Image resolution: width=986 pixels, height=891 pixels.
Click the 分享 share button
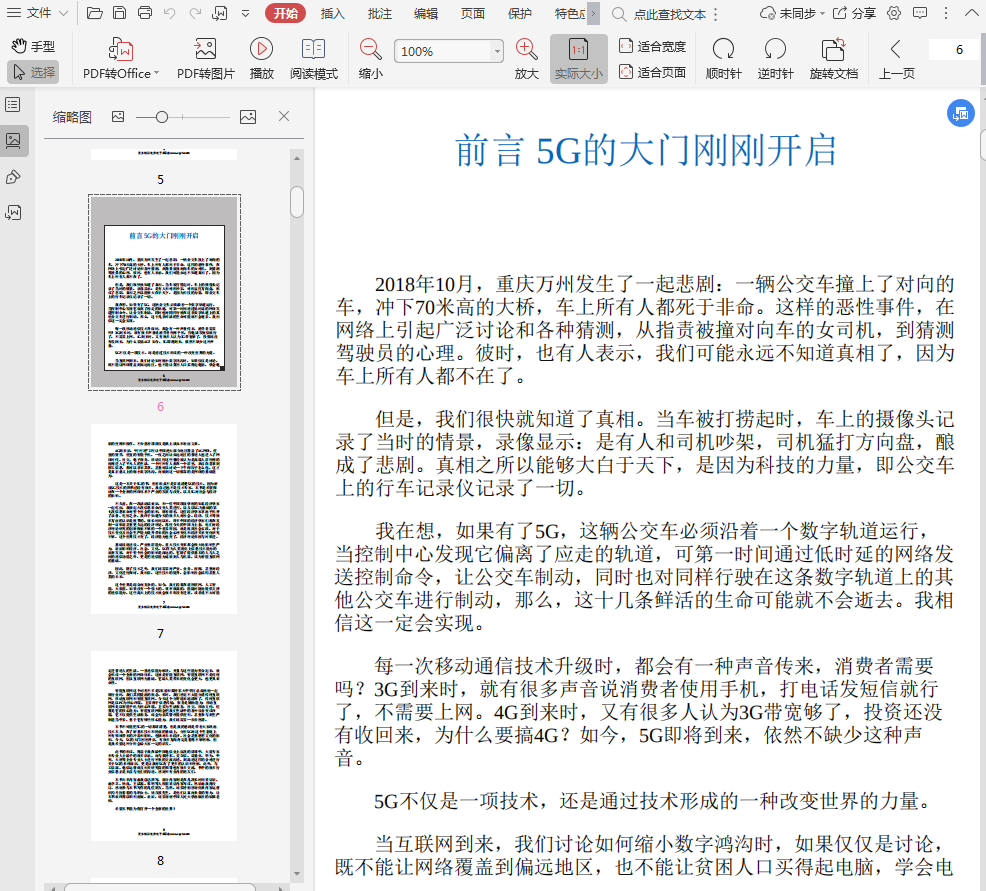tap(854, 13)
